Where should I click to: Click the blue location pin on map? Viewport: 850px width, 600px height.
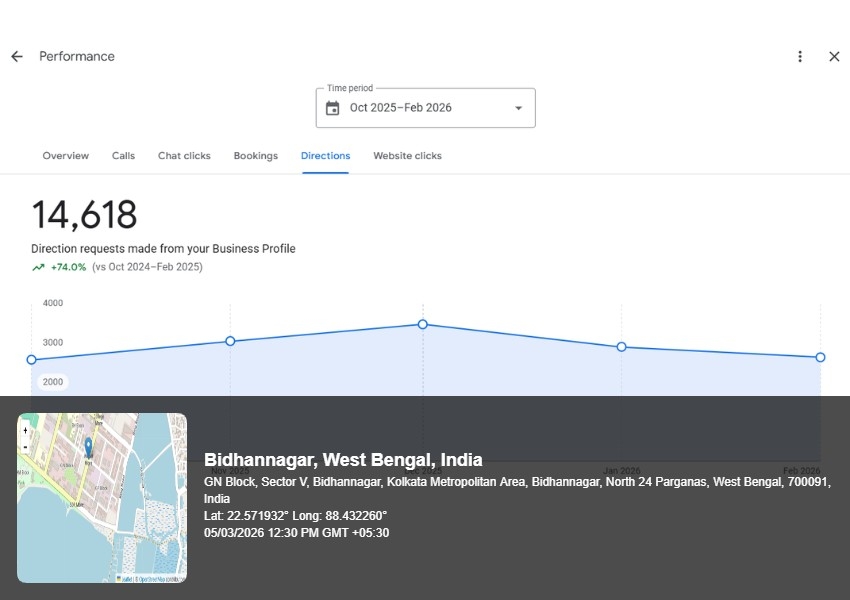click(x=88, y=447)
